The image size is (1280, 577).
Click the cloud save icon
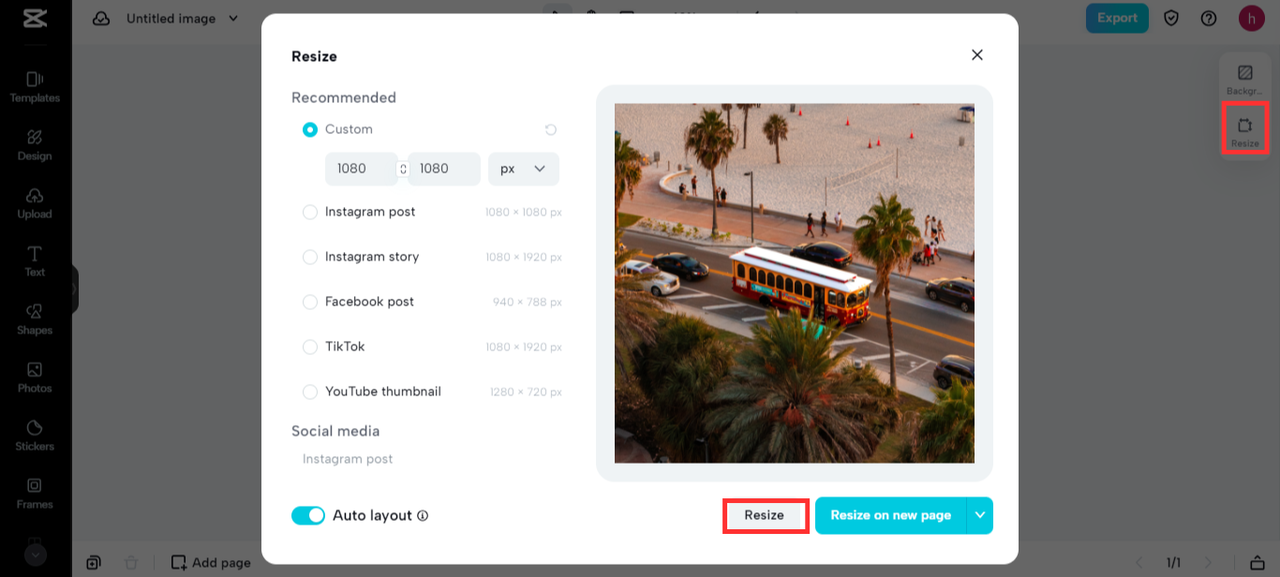click(101, 18)
